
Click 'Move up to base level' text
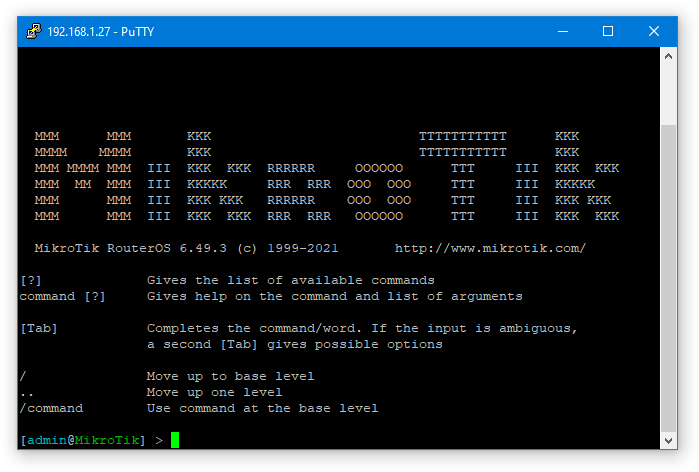[x=230, y=377]
